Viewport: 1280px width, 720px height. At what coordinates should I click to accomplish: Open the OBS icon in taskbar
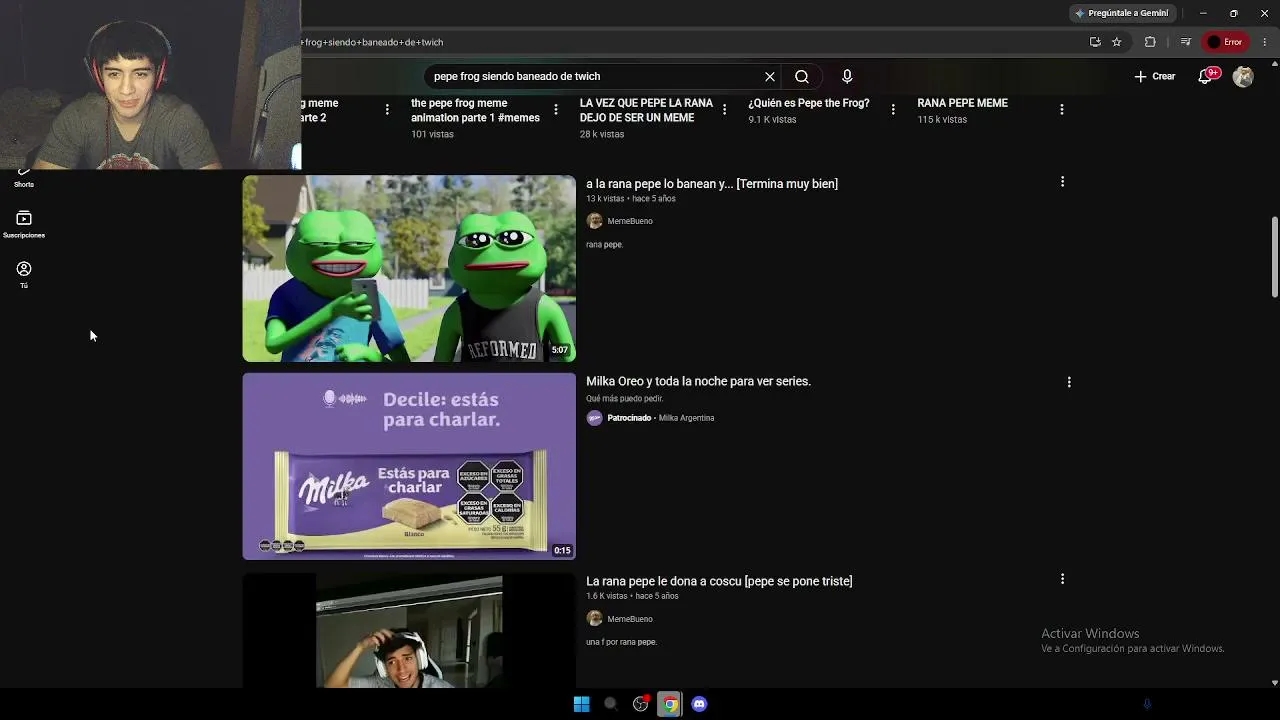pos(641,704)
